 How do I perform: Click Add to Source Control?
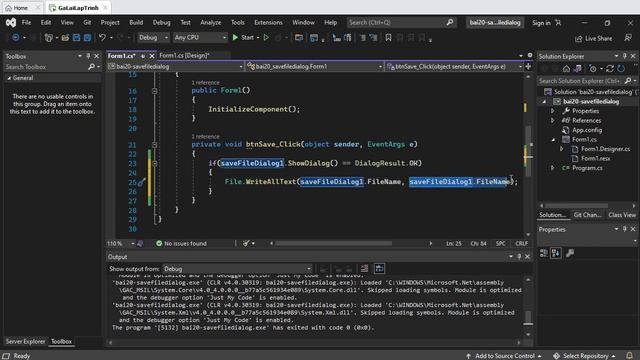(x=504, y=356)
